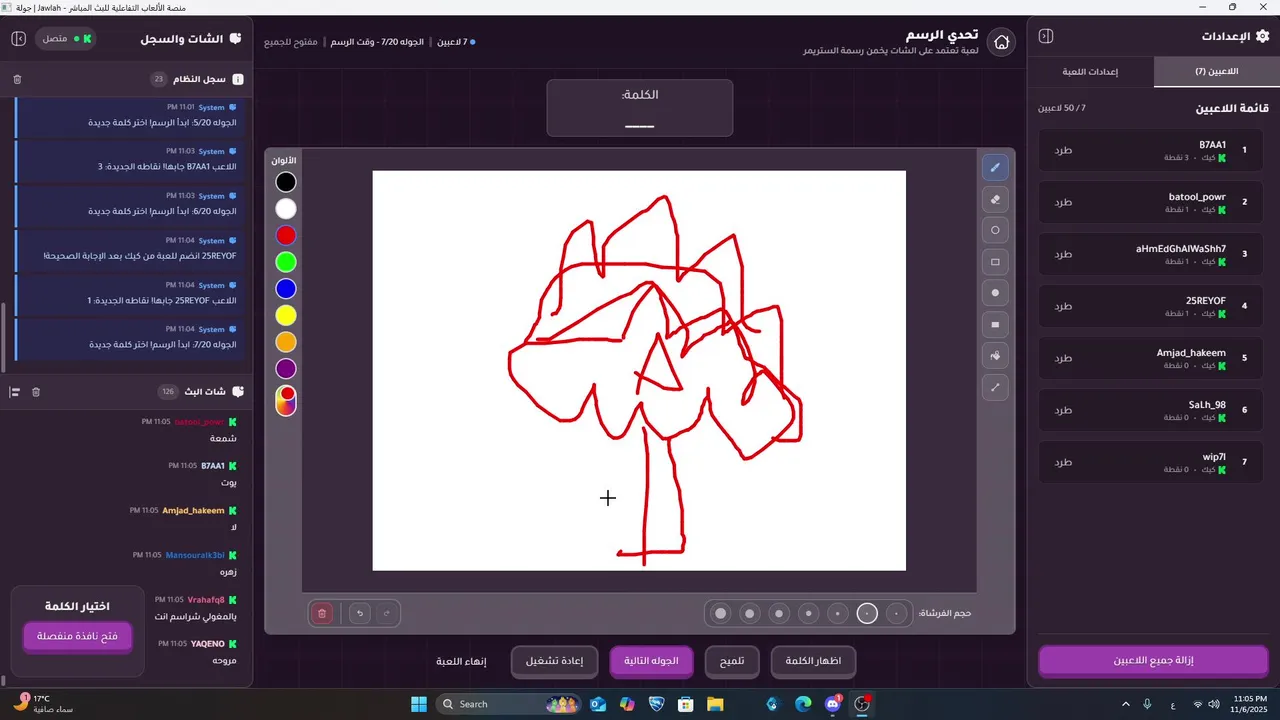This screenshot has width=1280, height=720.
Task: Click the متصل connection status badge
Action: (x=67, y=38)
